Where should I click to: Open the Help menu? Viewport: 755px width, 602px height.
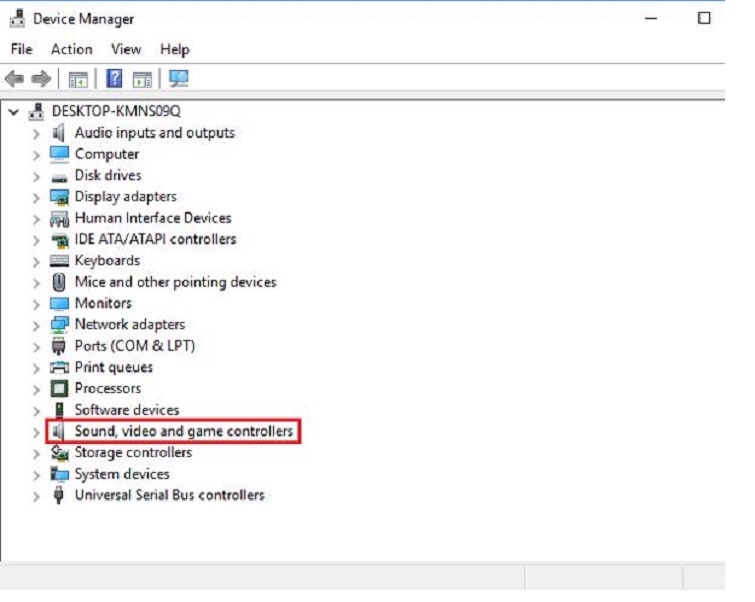pos(175,49)
